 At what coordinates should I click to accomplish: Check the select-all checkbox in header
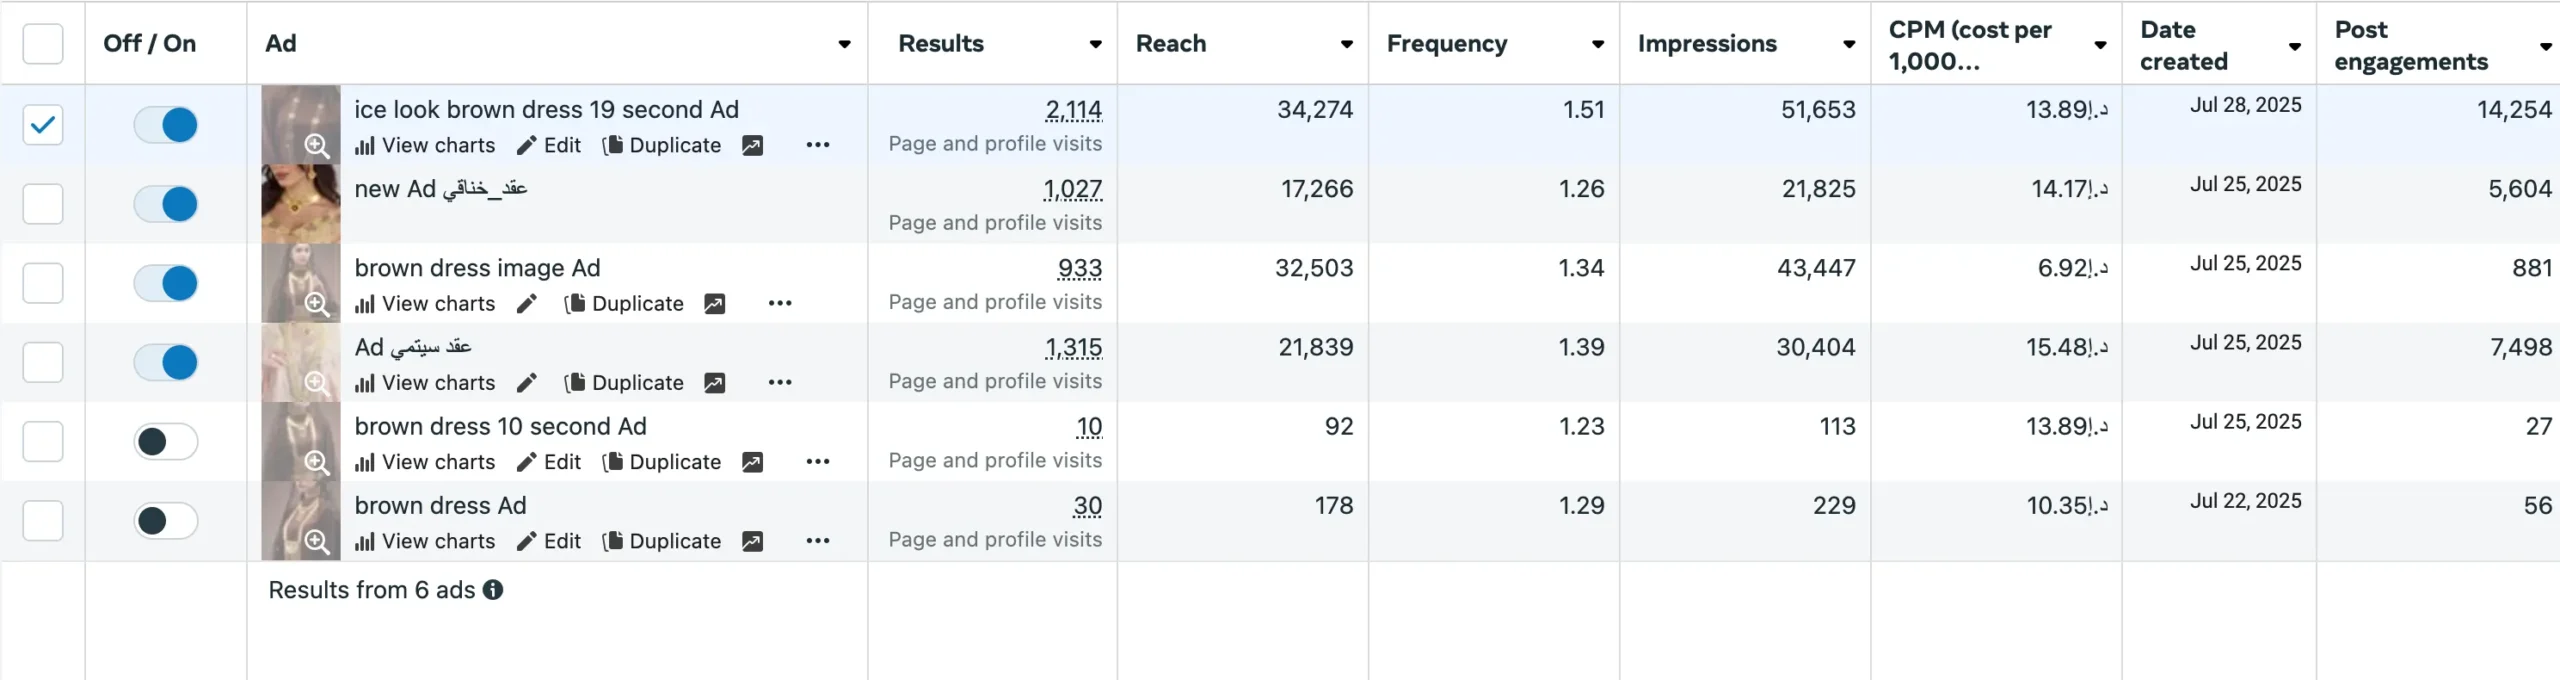click(43, 44)
